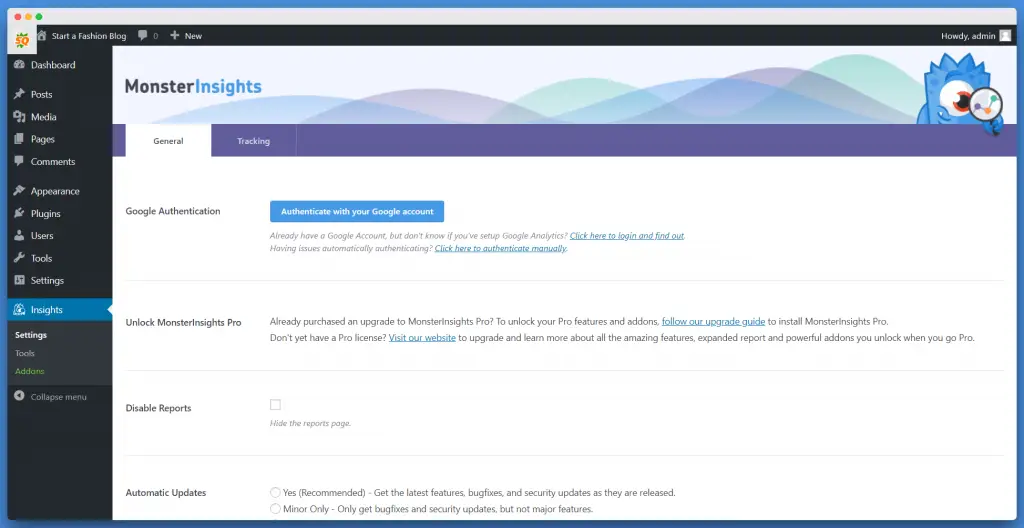Click the Tools wrench icon
Image resolution: width=1024 pixels, height=528 pixels.
19,257
